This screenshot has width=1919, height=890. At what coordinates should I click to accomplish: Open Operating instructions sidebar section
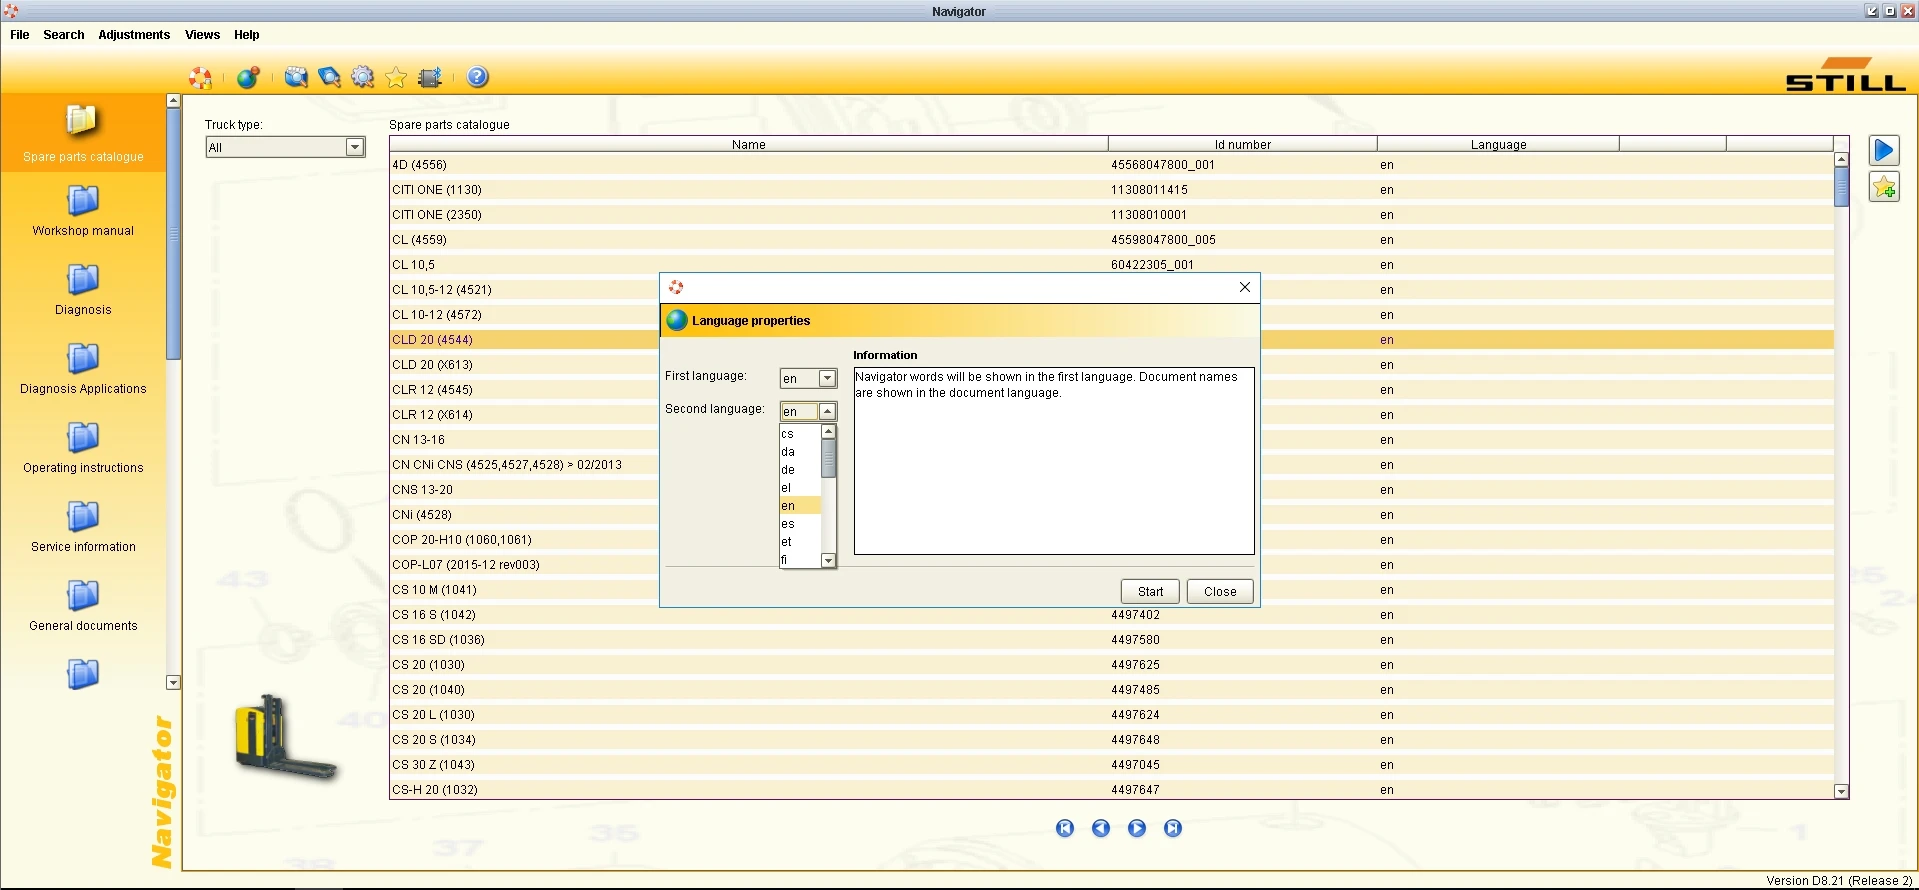coord(83,448)
